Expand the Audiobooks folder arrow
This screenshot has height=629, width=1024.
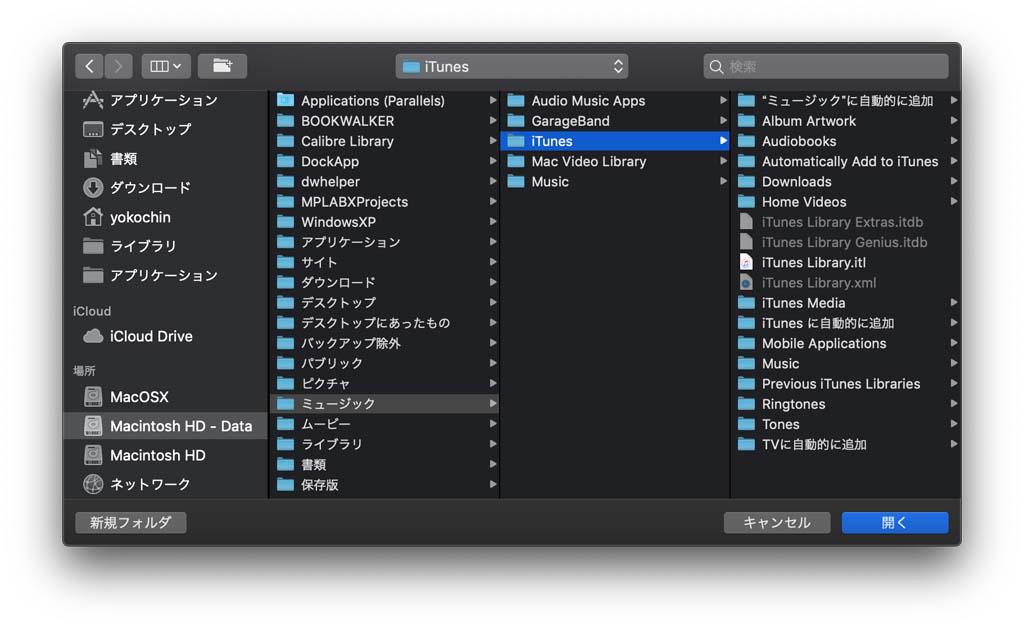pos(953,141)
